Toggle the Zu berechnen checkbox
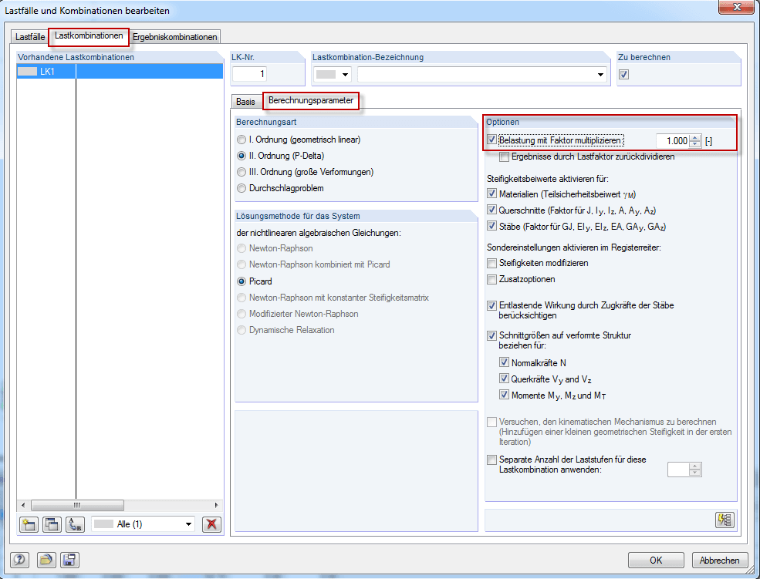 click(x=624, y=75)
